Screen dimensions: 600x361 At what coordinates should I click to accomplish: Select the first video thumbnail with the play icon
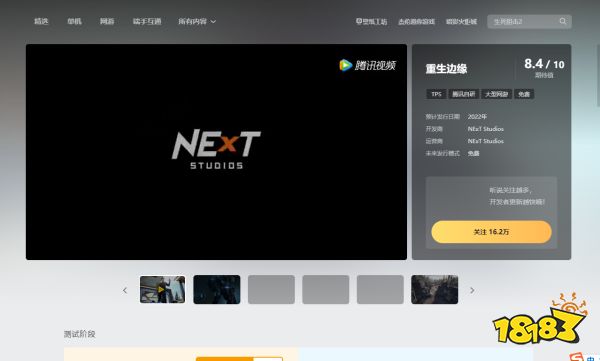162,289
